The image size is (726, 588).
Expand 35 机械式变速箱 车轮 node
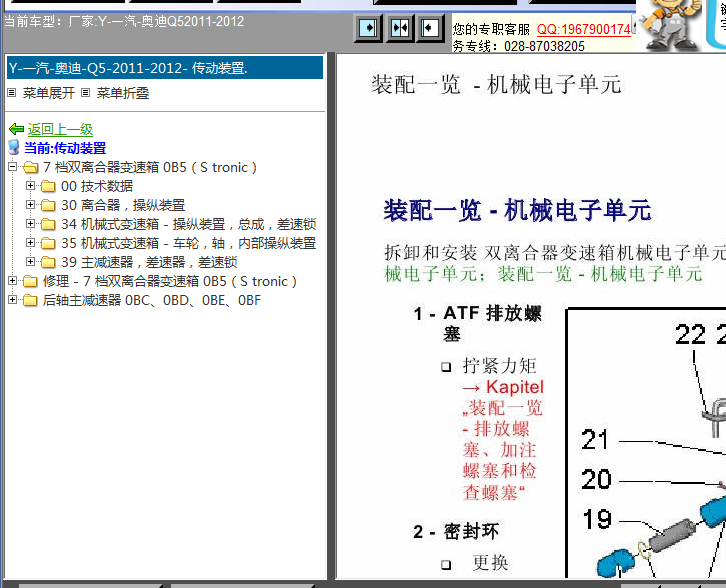coord(30,243)
